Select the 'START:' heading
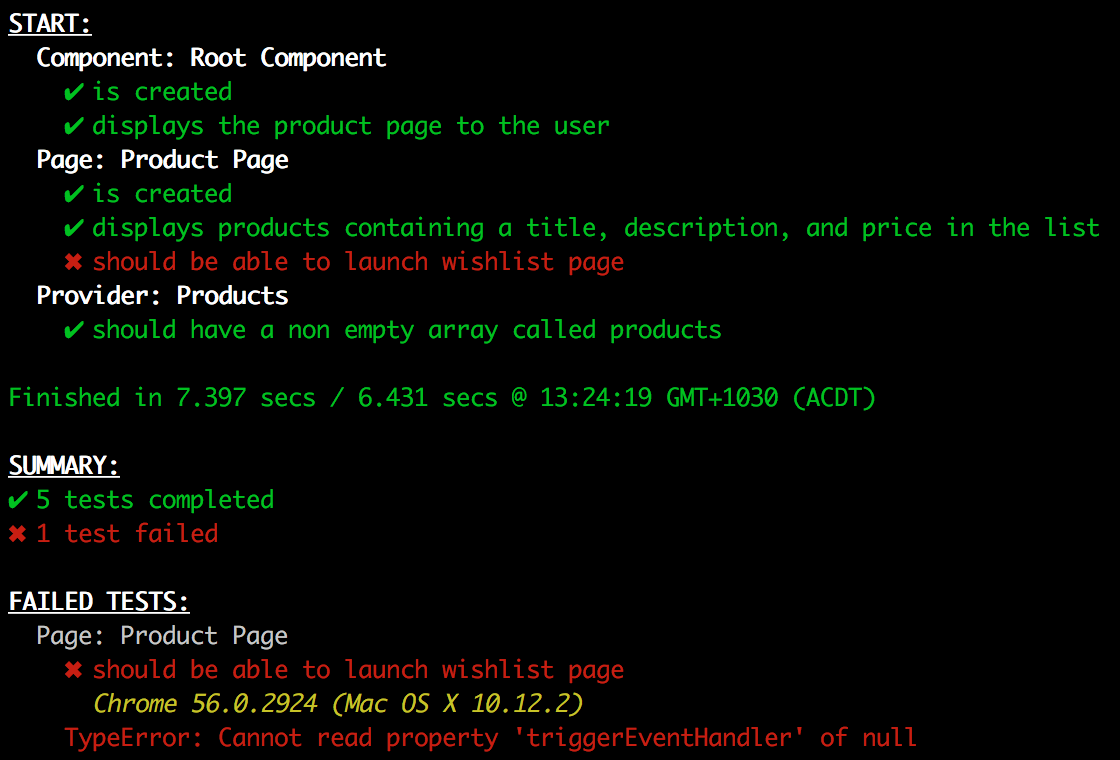 click(50, 24)
